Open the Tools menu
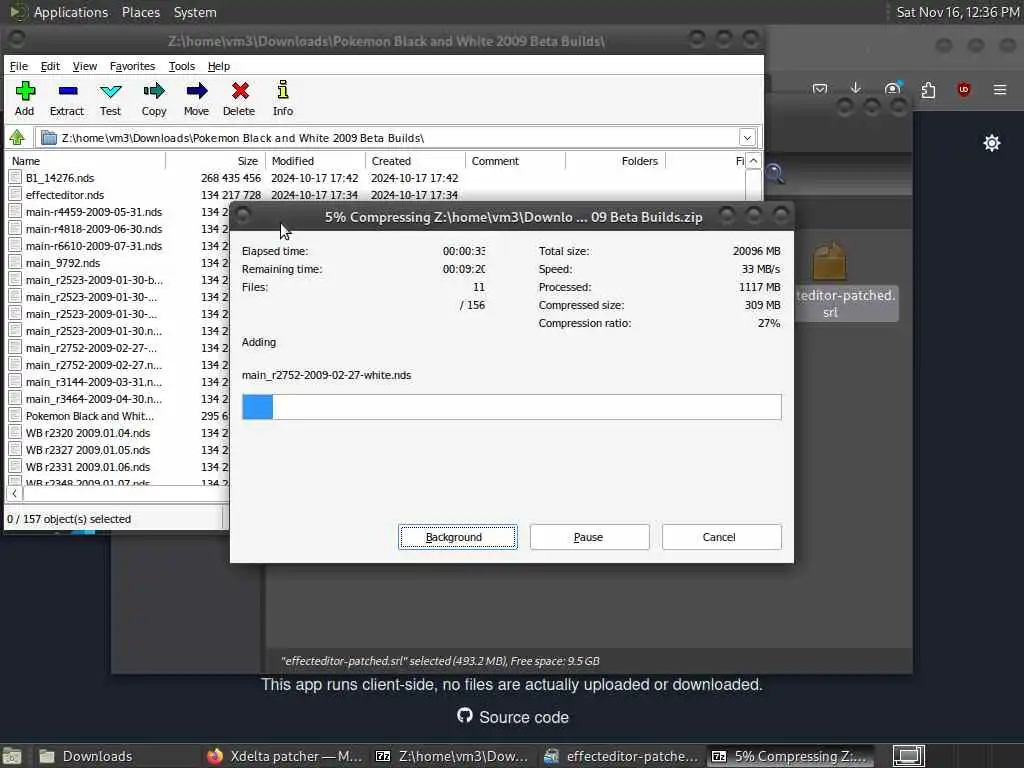The image size is (1024, 768). pyautogui.click(x=182, y=66)
